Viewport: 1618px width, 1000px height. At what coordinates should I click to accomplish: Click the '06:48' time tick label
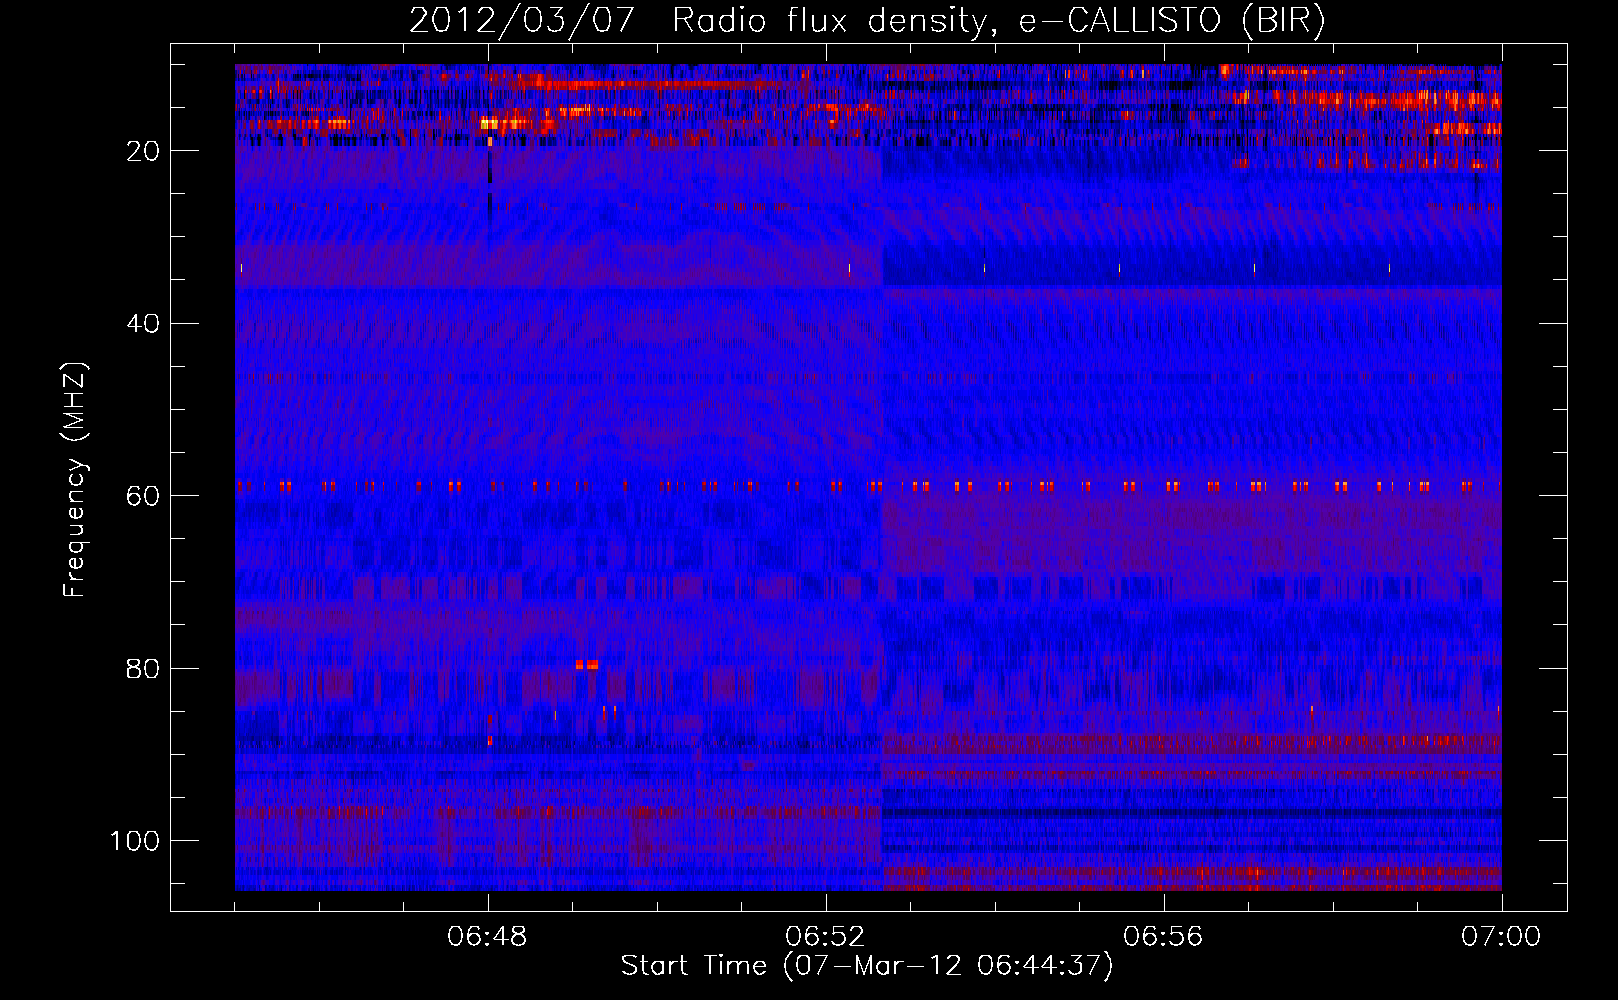[x=487, y=937]
